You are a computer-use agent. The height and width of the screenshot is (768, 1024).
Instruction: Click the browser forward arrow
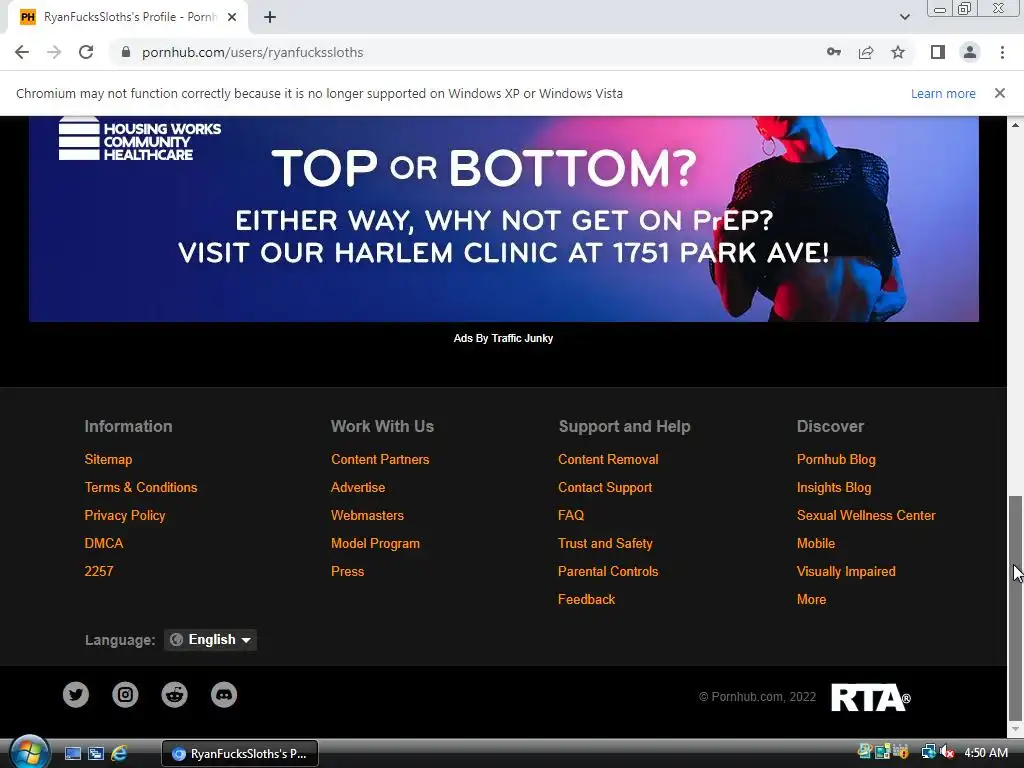coord(54,52)
